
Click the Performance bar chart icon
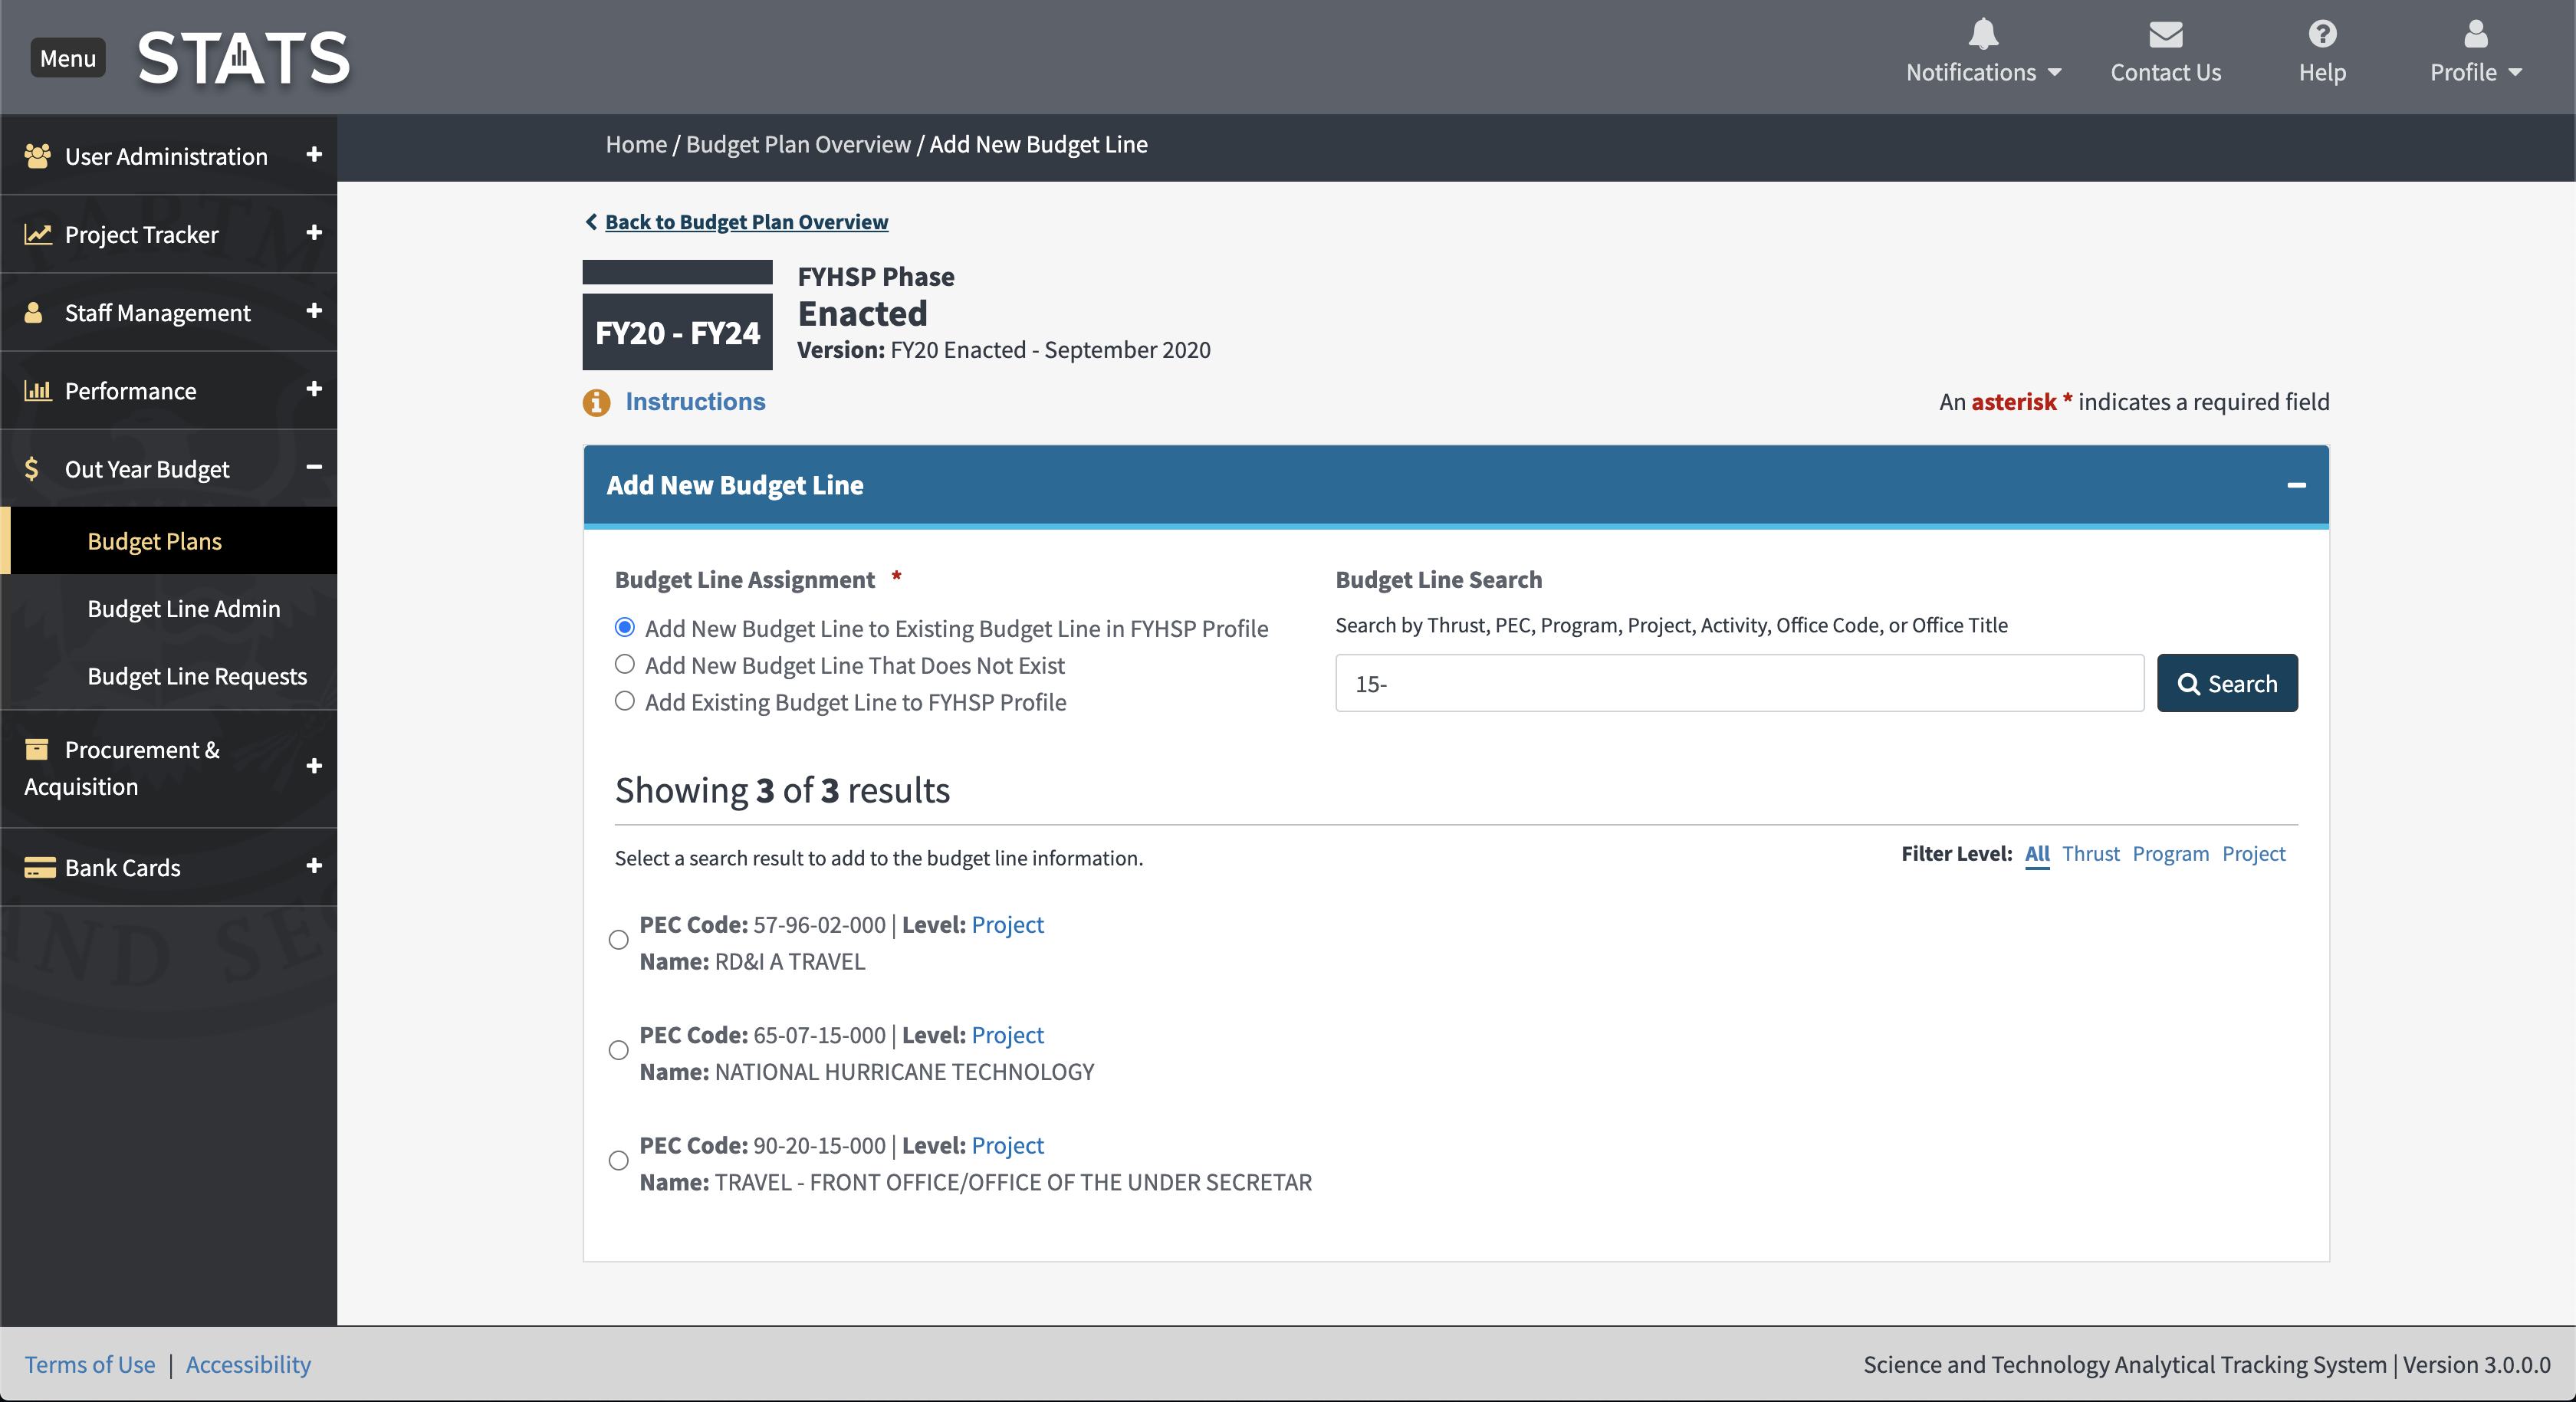click(x=38, y=390)
